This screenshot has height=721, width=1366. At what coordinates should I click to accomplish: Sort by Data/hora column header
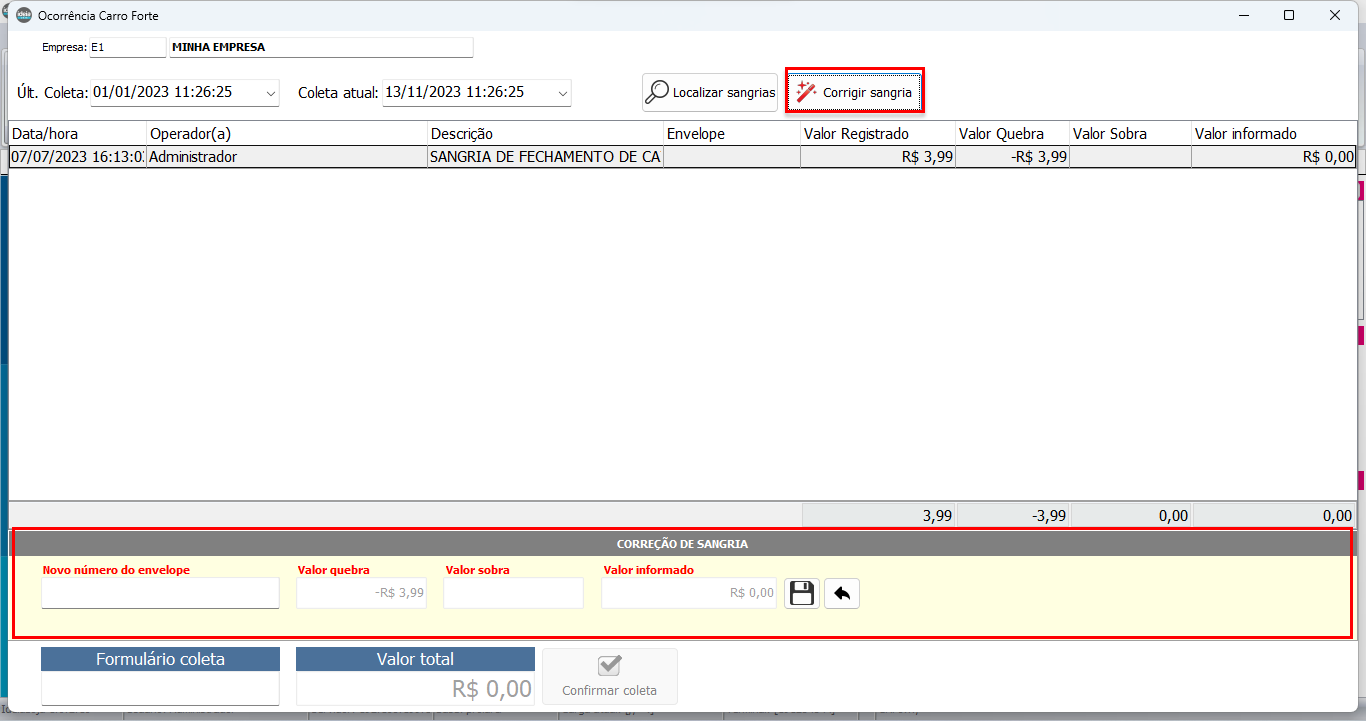tap(77, 134)
